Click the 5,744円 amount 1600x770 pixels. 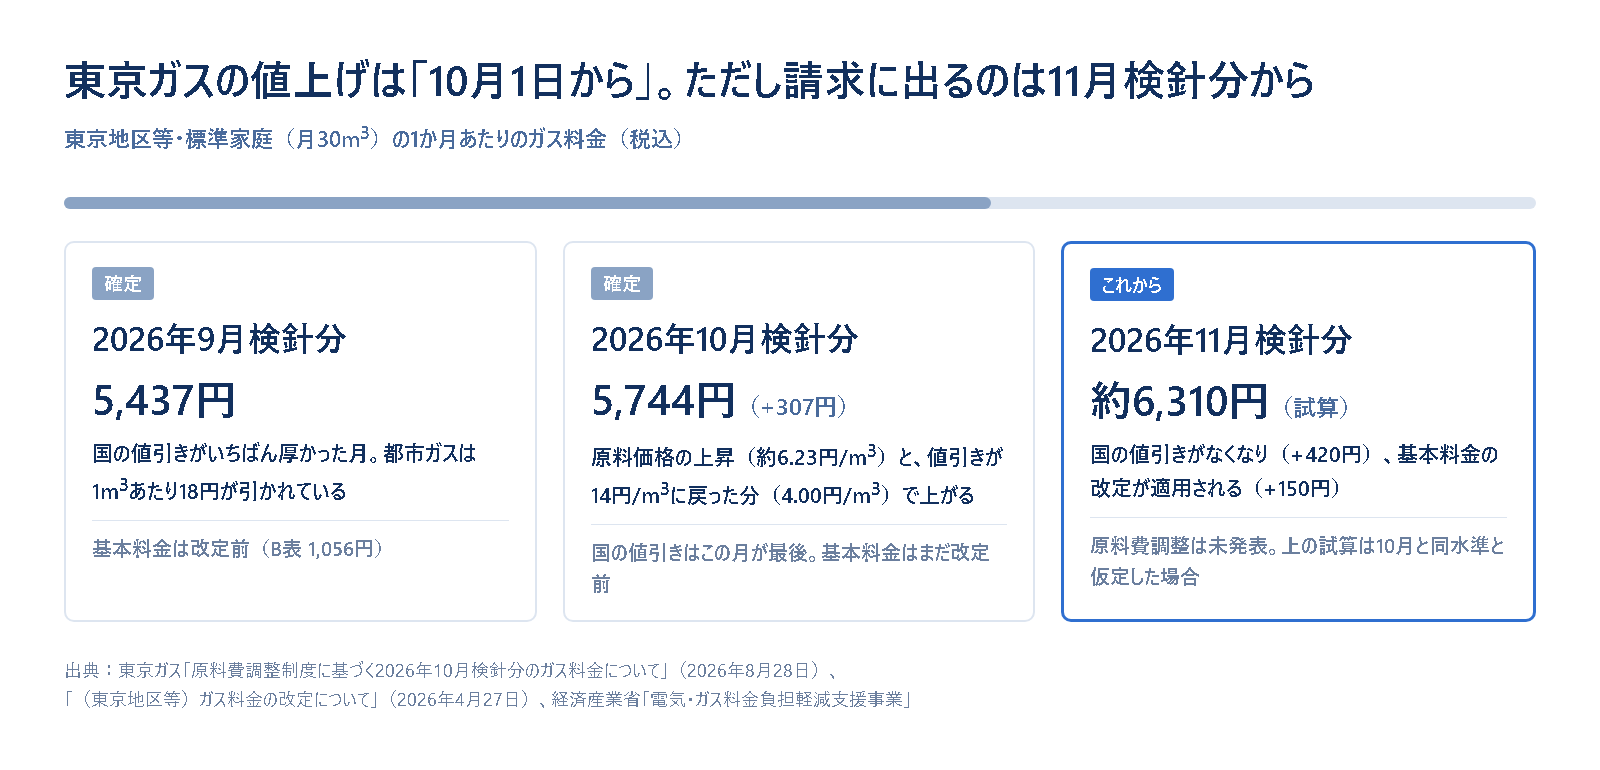click(x=663, y=401)
